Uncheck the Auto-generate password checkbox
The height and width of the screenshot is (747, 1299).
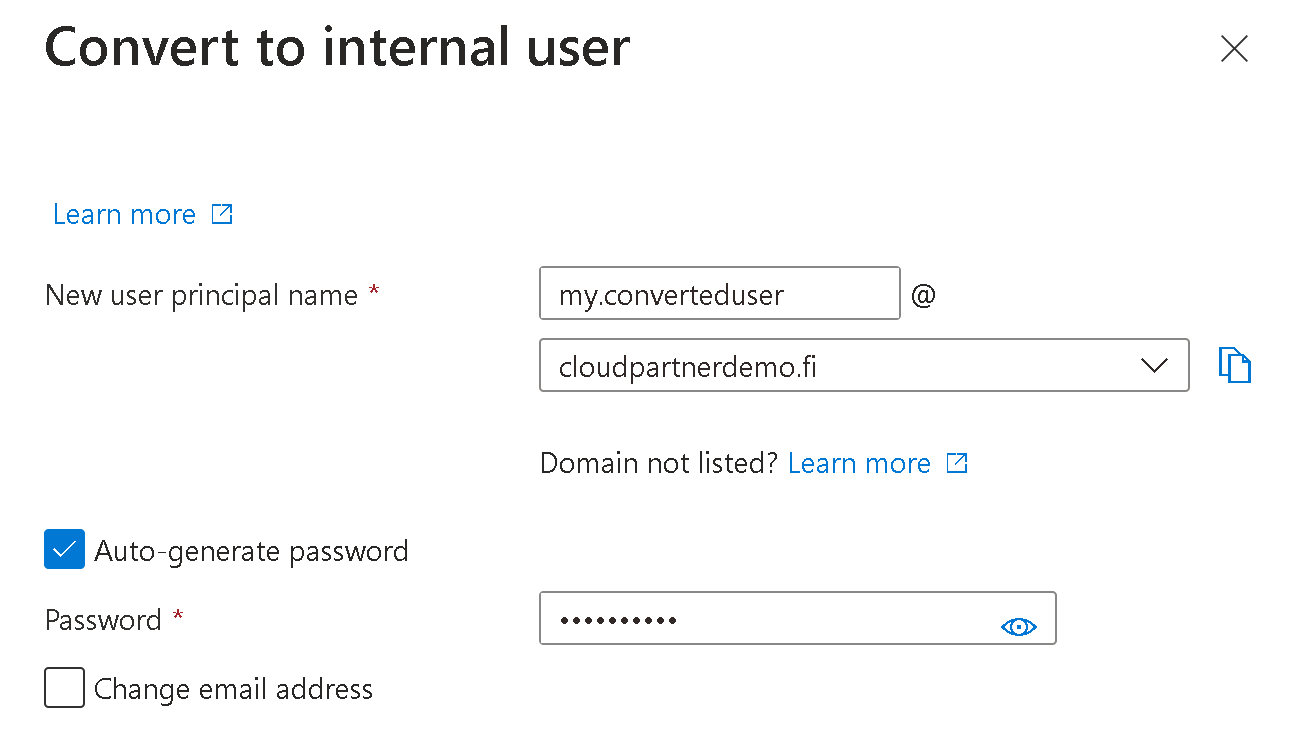65,550
